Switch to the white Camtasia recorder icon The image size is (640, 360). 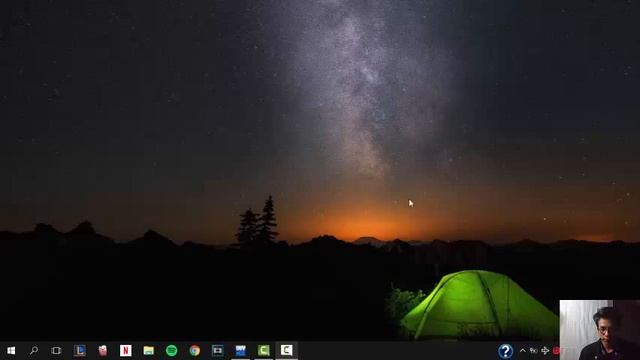[287, 350]
